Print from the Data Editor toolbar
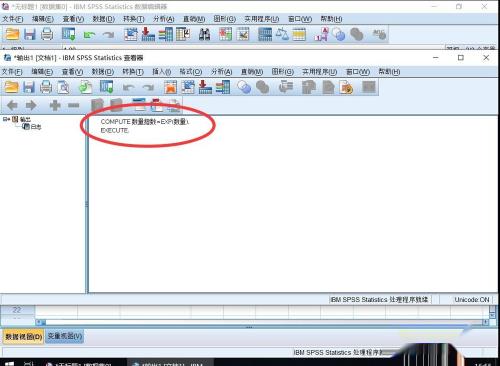Viewport: 500px width, 366px height. click(x=47, y=34)
